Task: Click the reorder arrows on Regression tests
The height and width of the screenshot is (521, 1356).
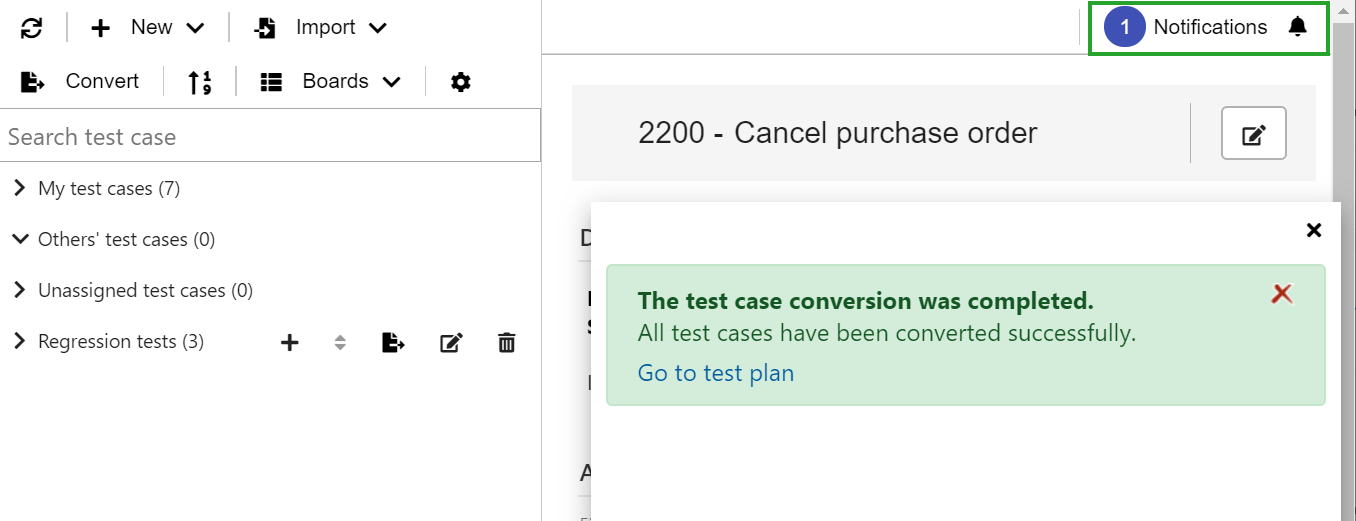Action: pos(340,343)
